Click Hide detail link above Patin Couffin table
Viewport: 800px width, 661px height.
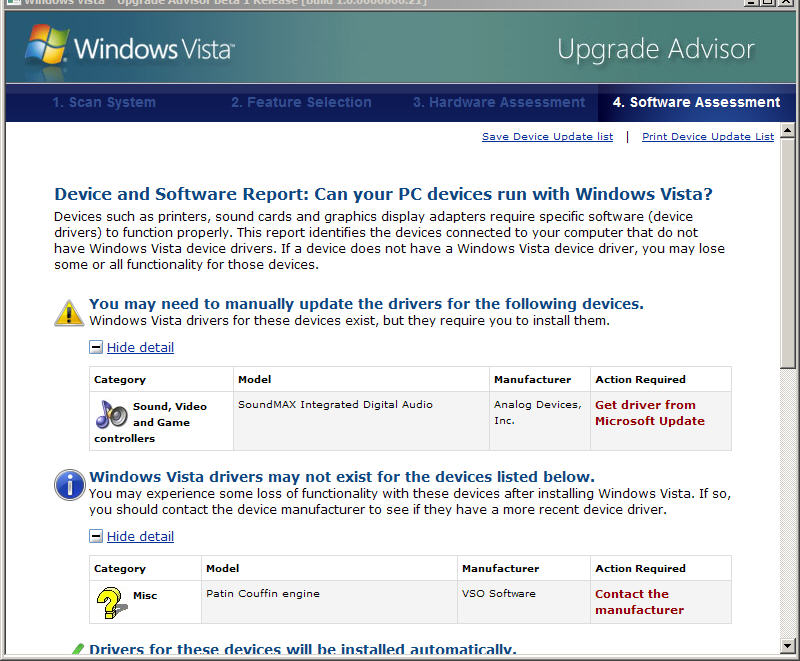140,537
